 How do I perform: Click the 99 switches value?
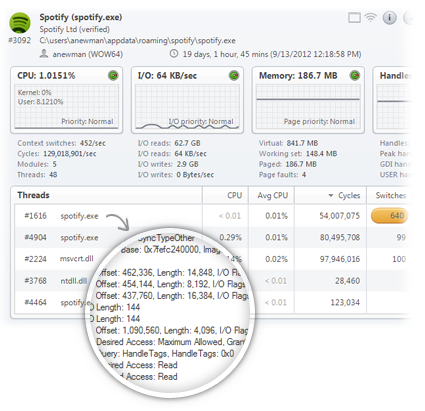401,237
